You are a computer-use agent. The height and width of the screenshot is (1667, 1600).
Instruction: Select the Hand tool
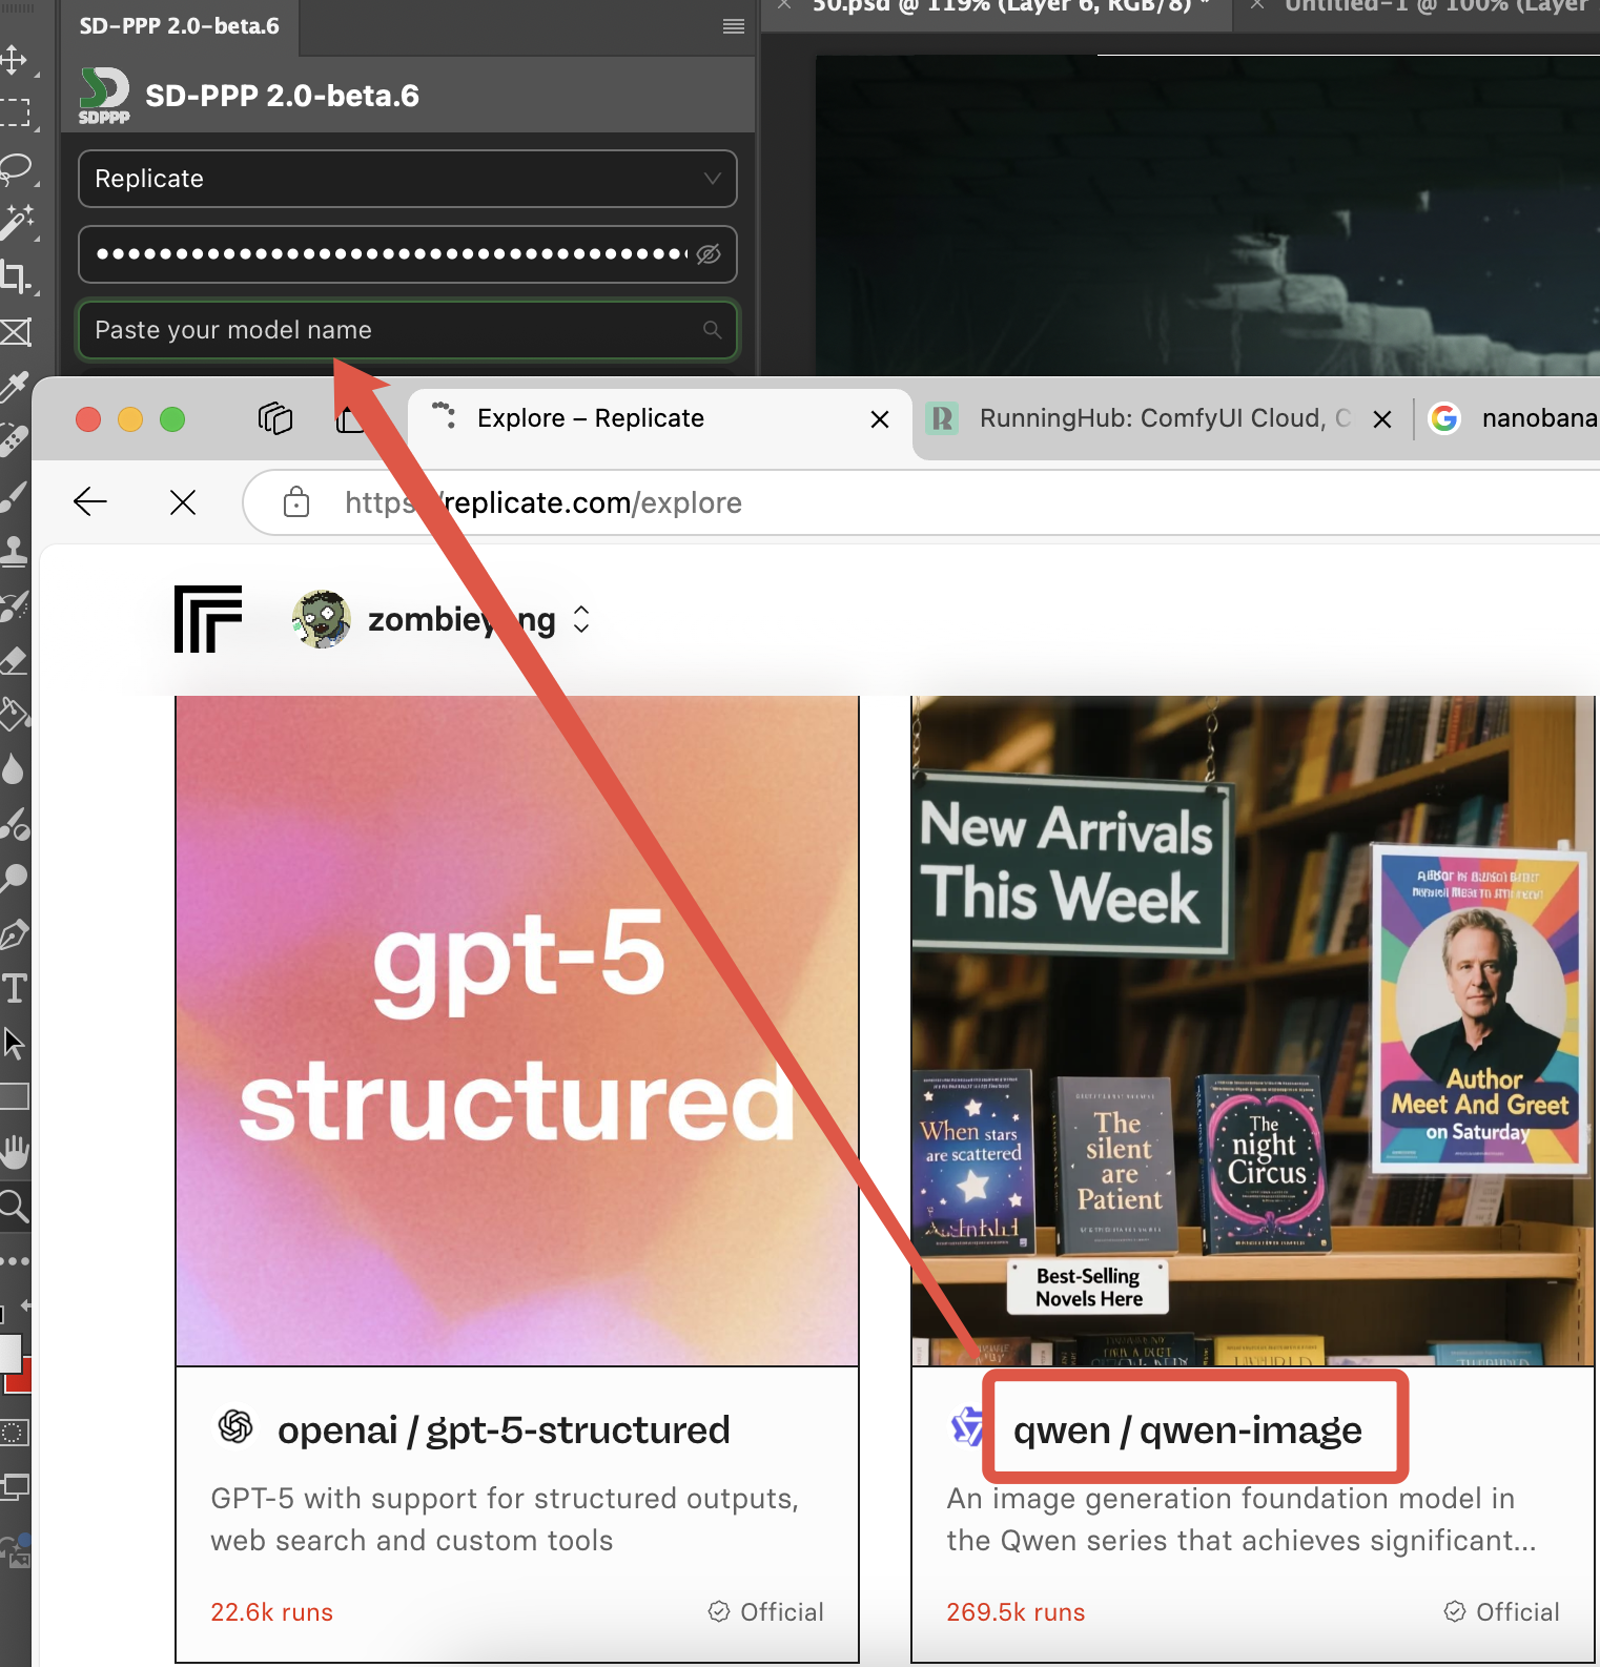(15, 1152)
